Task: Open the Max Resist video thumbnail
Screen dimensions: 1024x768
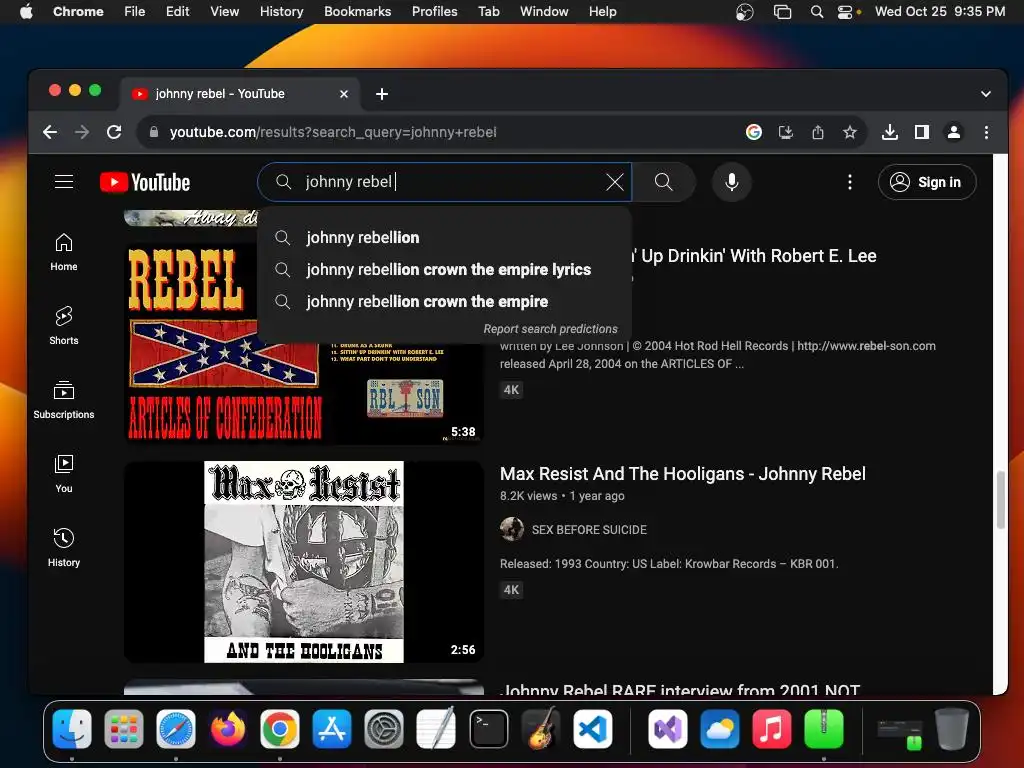Action: (304, 562)
